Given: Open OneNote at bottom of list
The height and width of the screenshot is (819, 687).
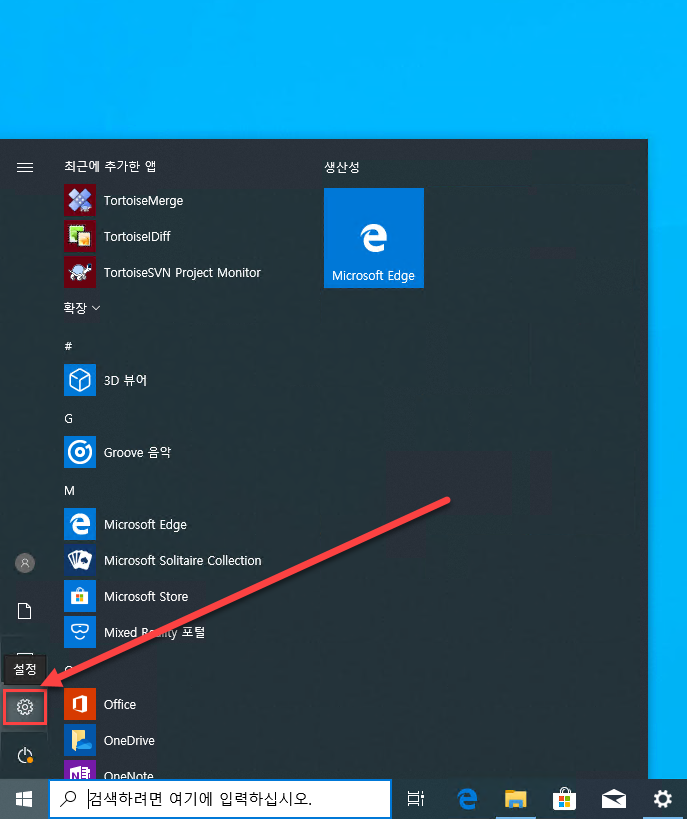Looking at the screenshot, I should [x=109, y=770].
